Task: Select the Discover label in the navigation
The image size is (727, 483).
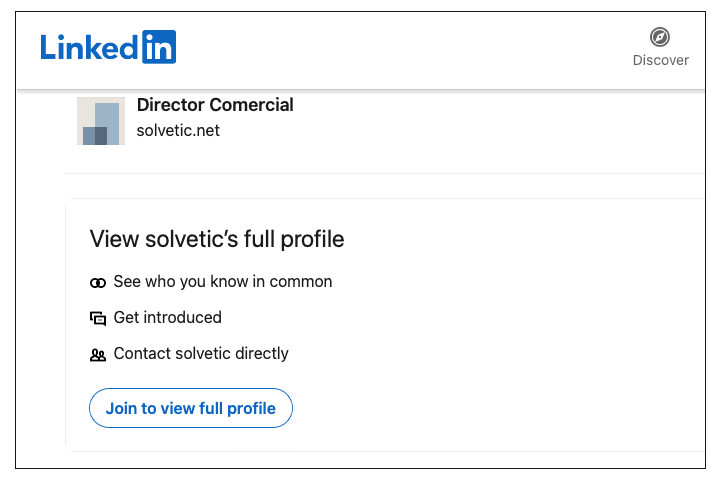Action: [660, 60]
